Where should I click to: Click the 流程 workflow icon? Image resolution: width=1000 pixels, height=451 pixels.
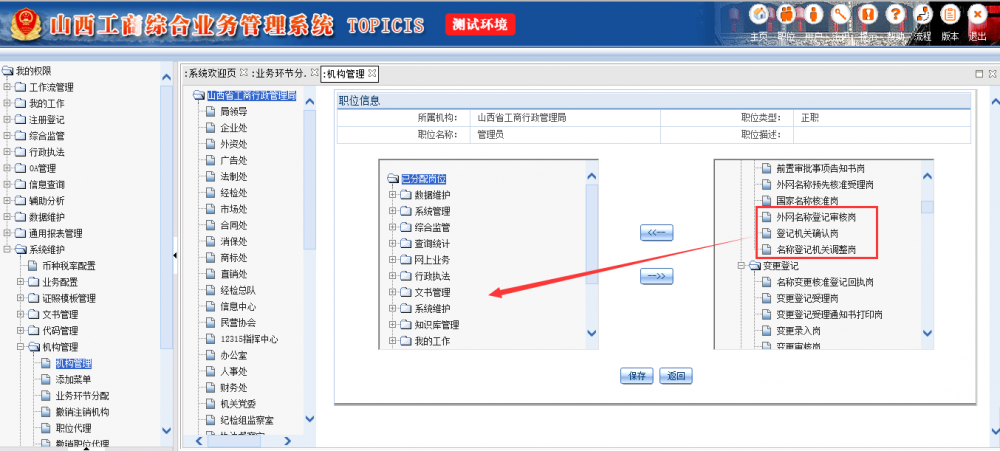(923, 15)
